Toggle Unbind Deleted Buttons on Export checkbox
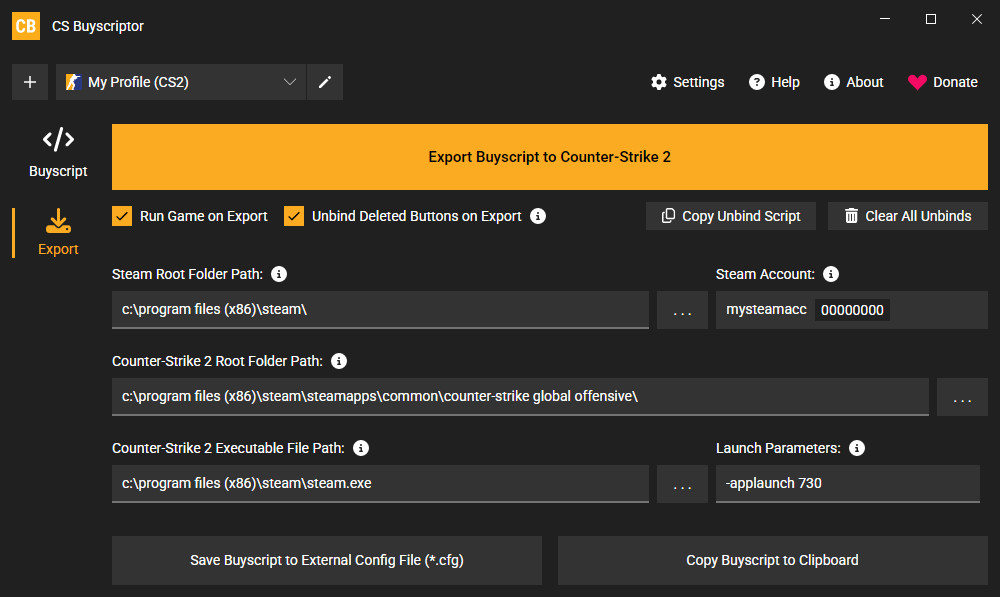The height and width of the screenshot is (597, 1000). tap(294, 216)
